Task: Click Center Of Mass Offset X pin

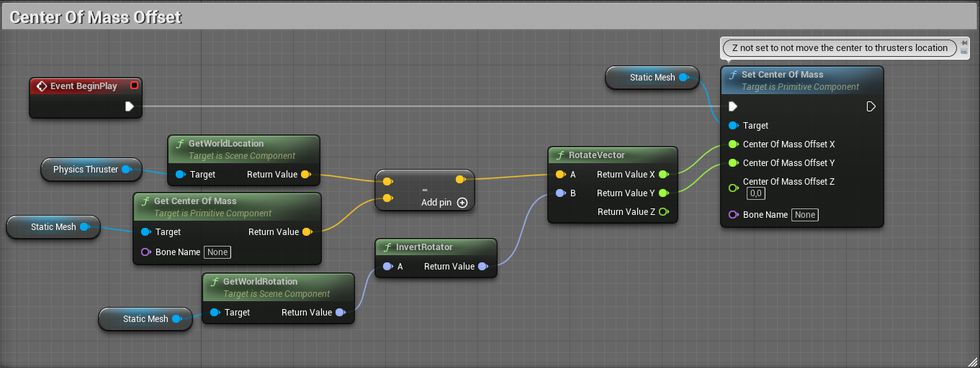Action: tap(733, 144)
